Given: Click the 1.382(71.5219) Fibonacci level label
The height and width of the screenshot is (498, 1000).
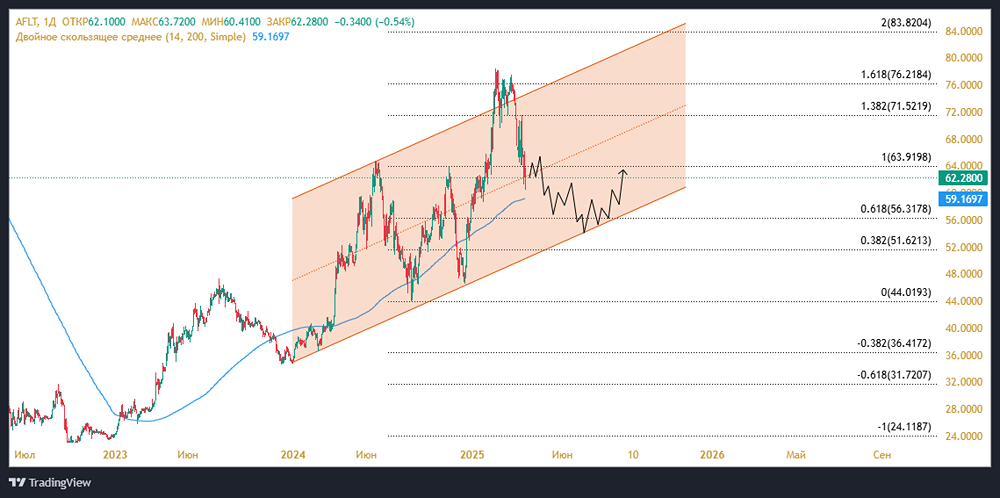Looking at the screenshot, I should (896, 106).
